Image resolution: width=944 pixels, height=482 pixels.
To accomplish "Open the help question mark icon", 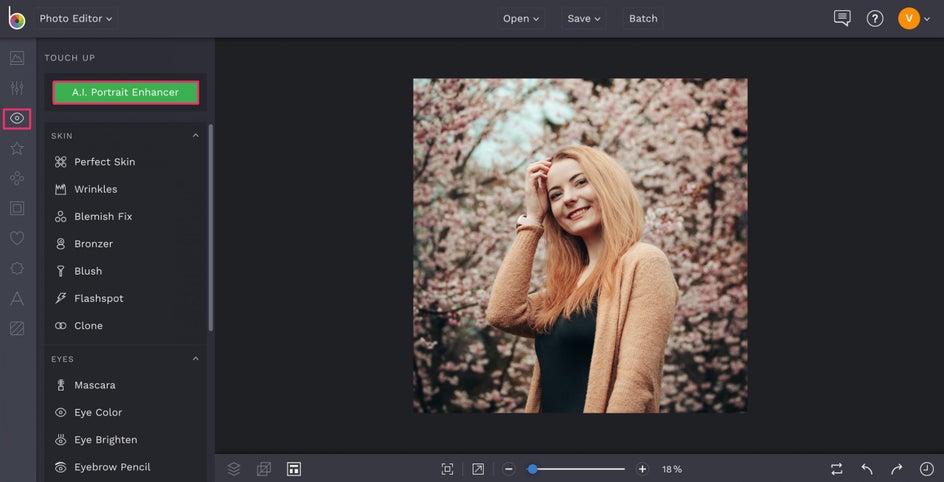I will coord(875,18).
